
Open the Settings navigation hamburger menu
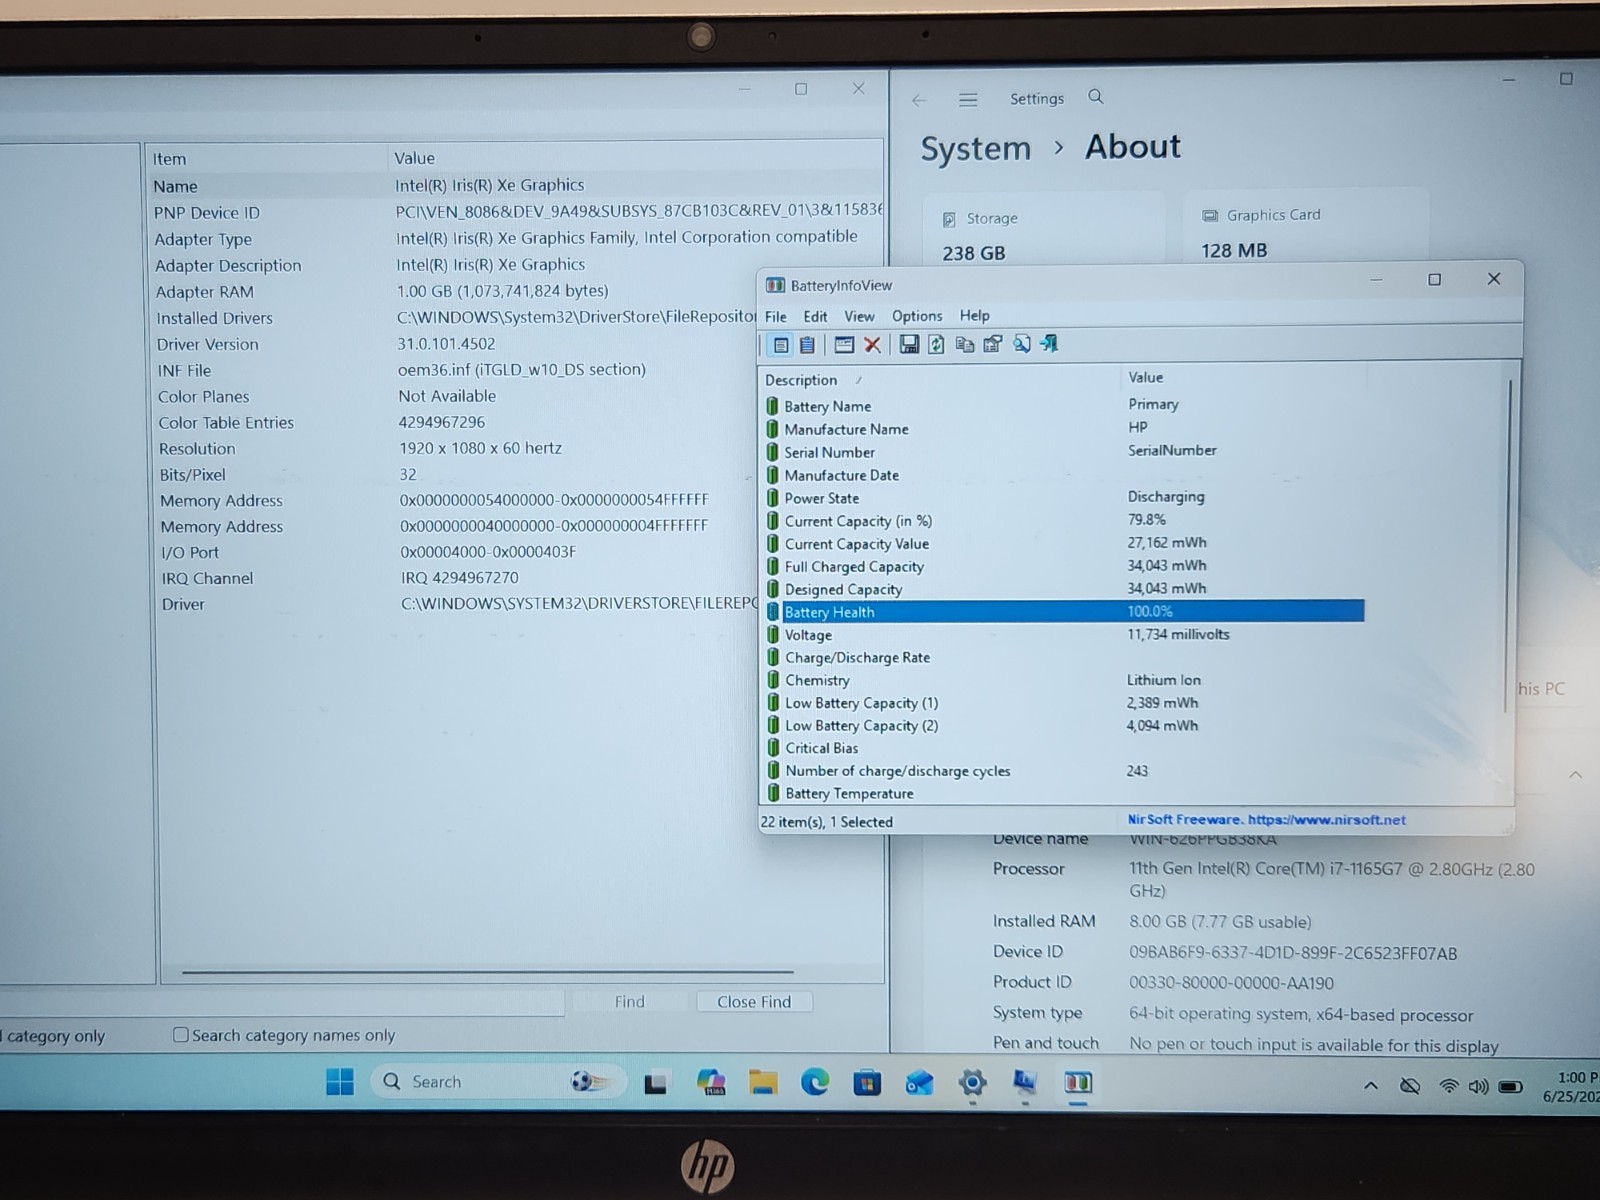point(968,99)
